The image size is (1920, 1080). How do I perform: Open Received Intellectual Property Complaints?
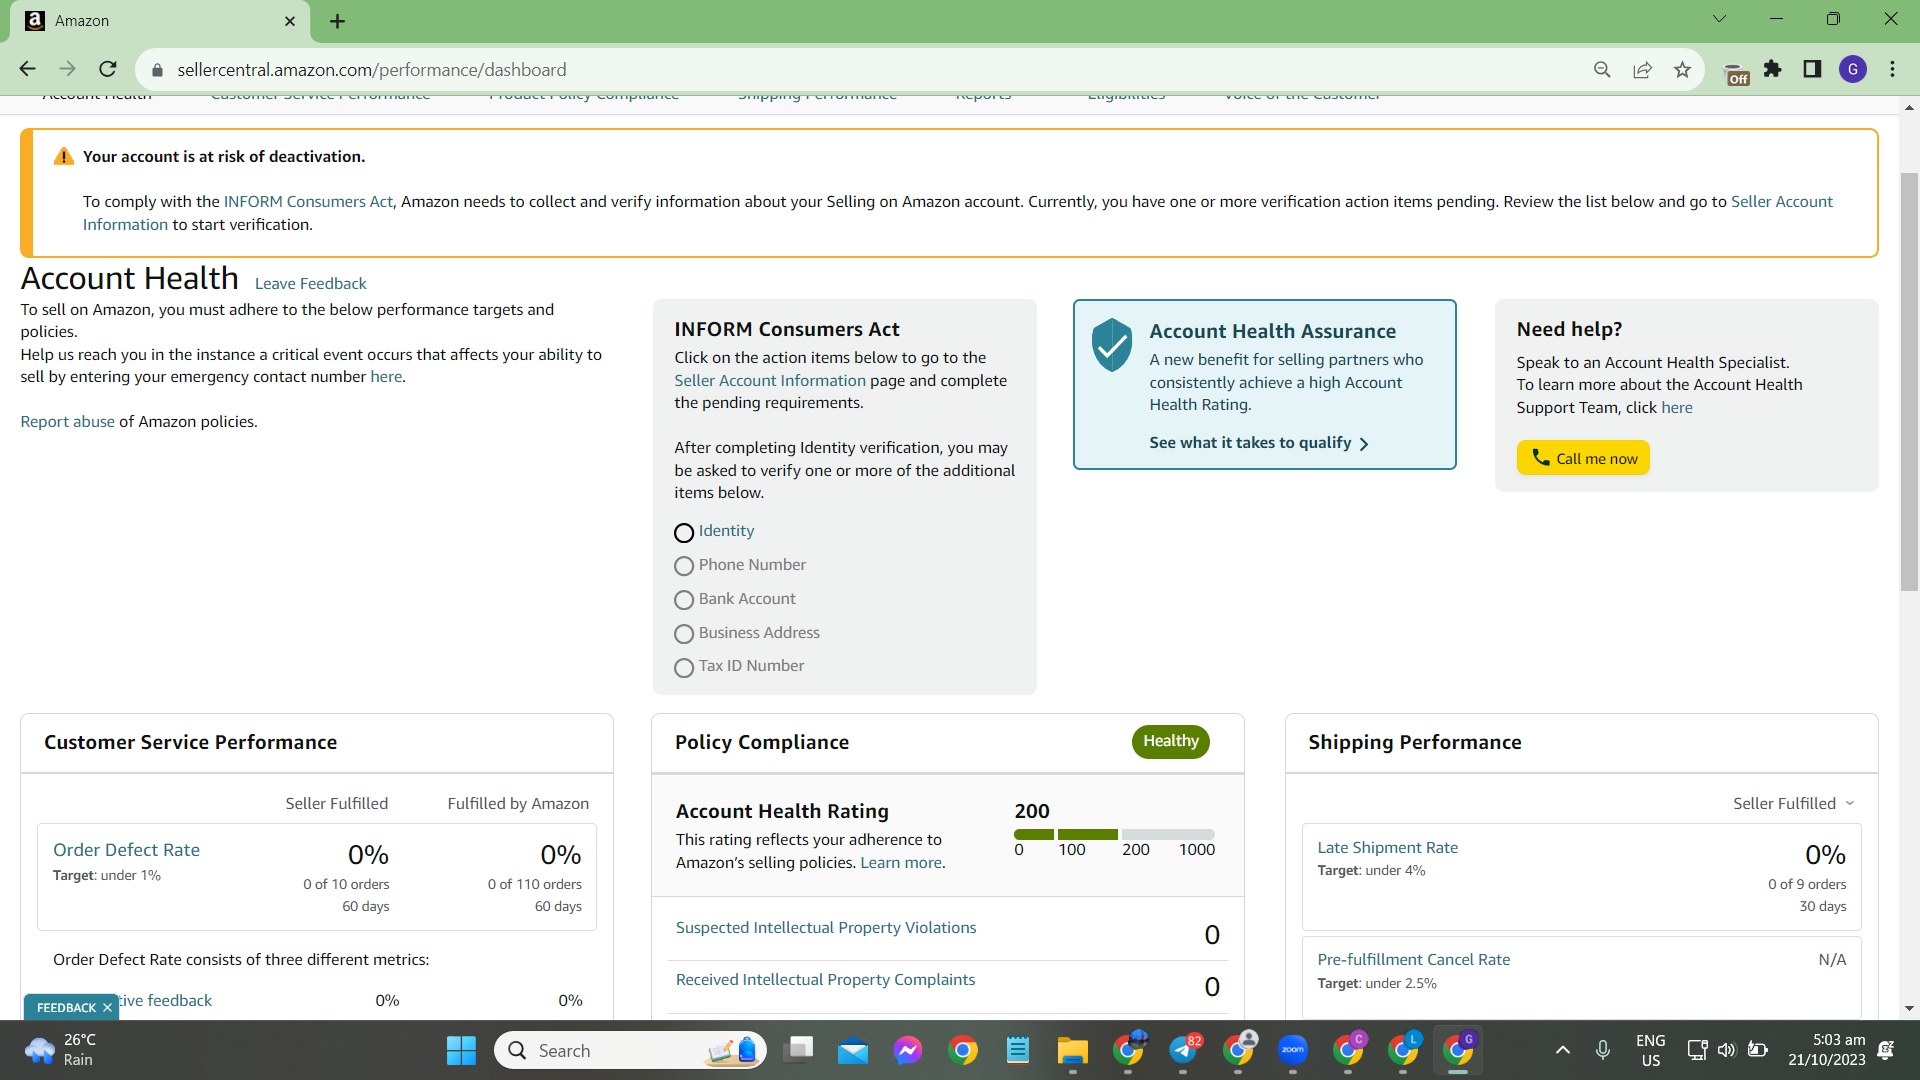(x=825, y=980)
